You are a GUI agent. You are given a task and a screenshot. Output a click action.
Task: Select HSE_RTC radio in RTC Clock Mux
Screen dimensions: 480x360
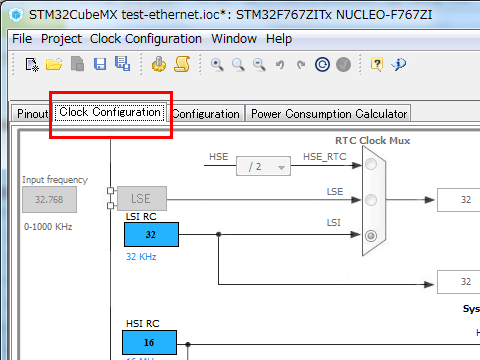371,164
